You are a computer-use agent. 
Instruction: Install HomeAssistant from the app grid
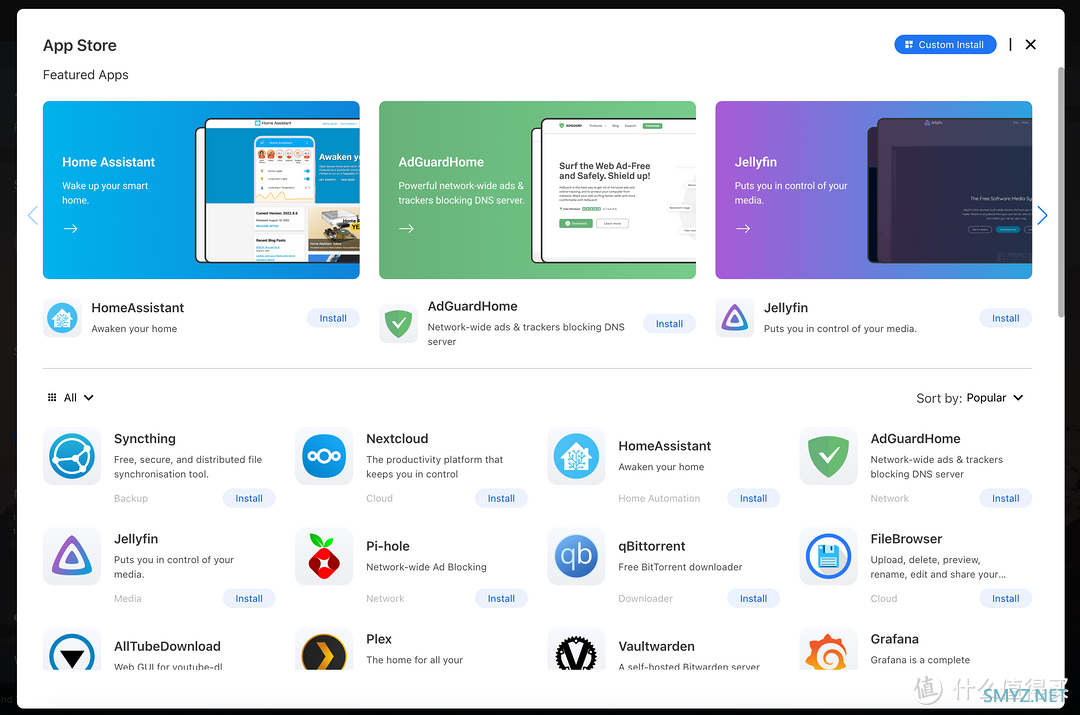(753, 498)
